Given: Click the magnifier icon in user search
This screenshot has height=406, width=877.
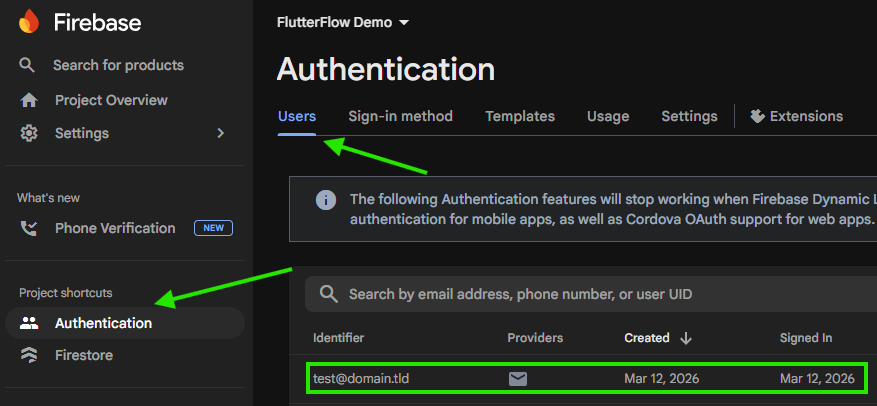Looking at the screenshot, I should [329, 294].
